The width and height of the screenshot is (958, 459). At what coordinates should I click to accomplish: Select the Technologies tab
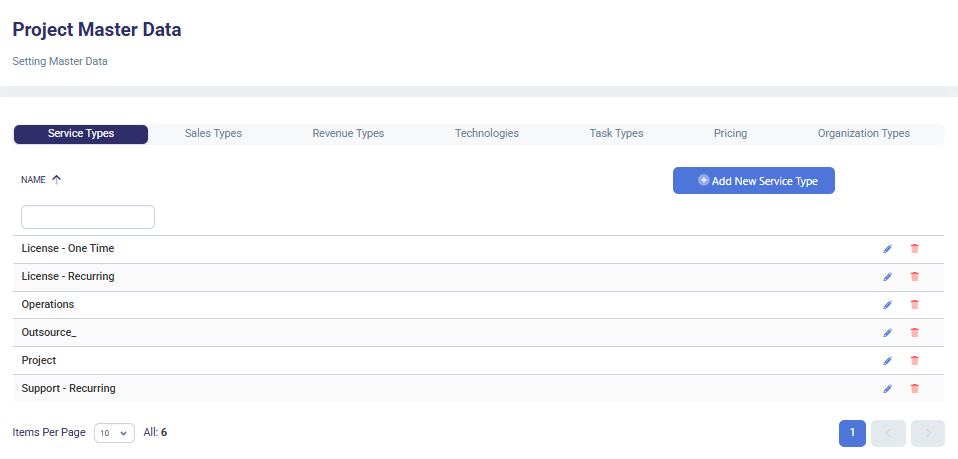(486, 134)
